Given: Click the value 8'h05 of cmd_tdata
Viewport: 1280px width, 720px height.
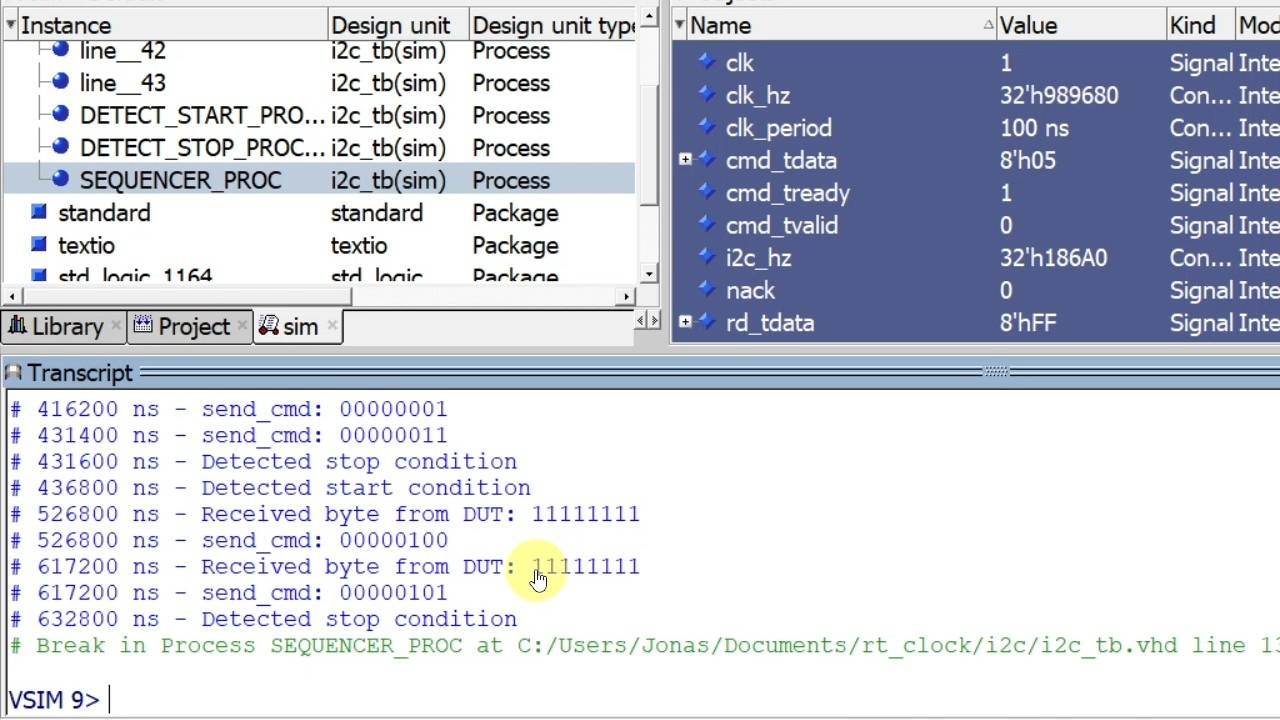Looking at the screenshot, I should 1027,160.
